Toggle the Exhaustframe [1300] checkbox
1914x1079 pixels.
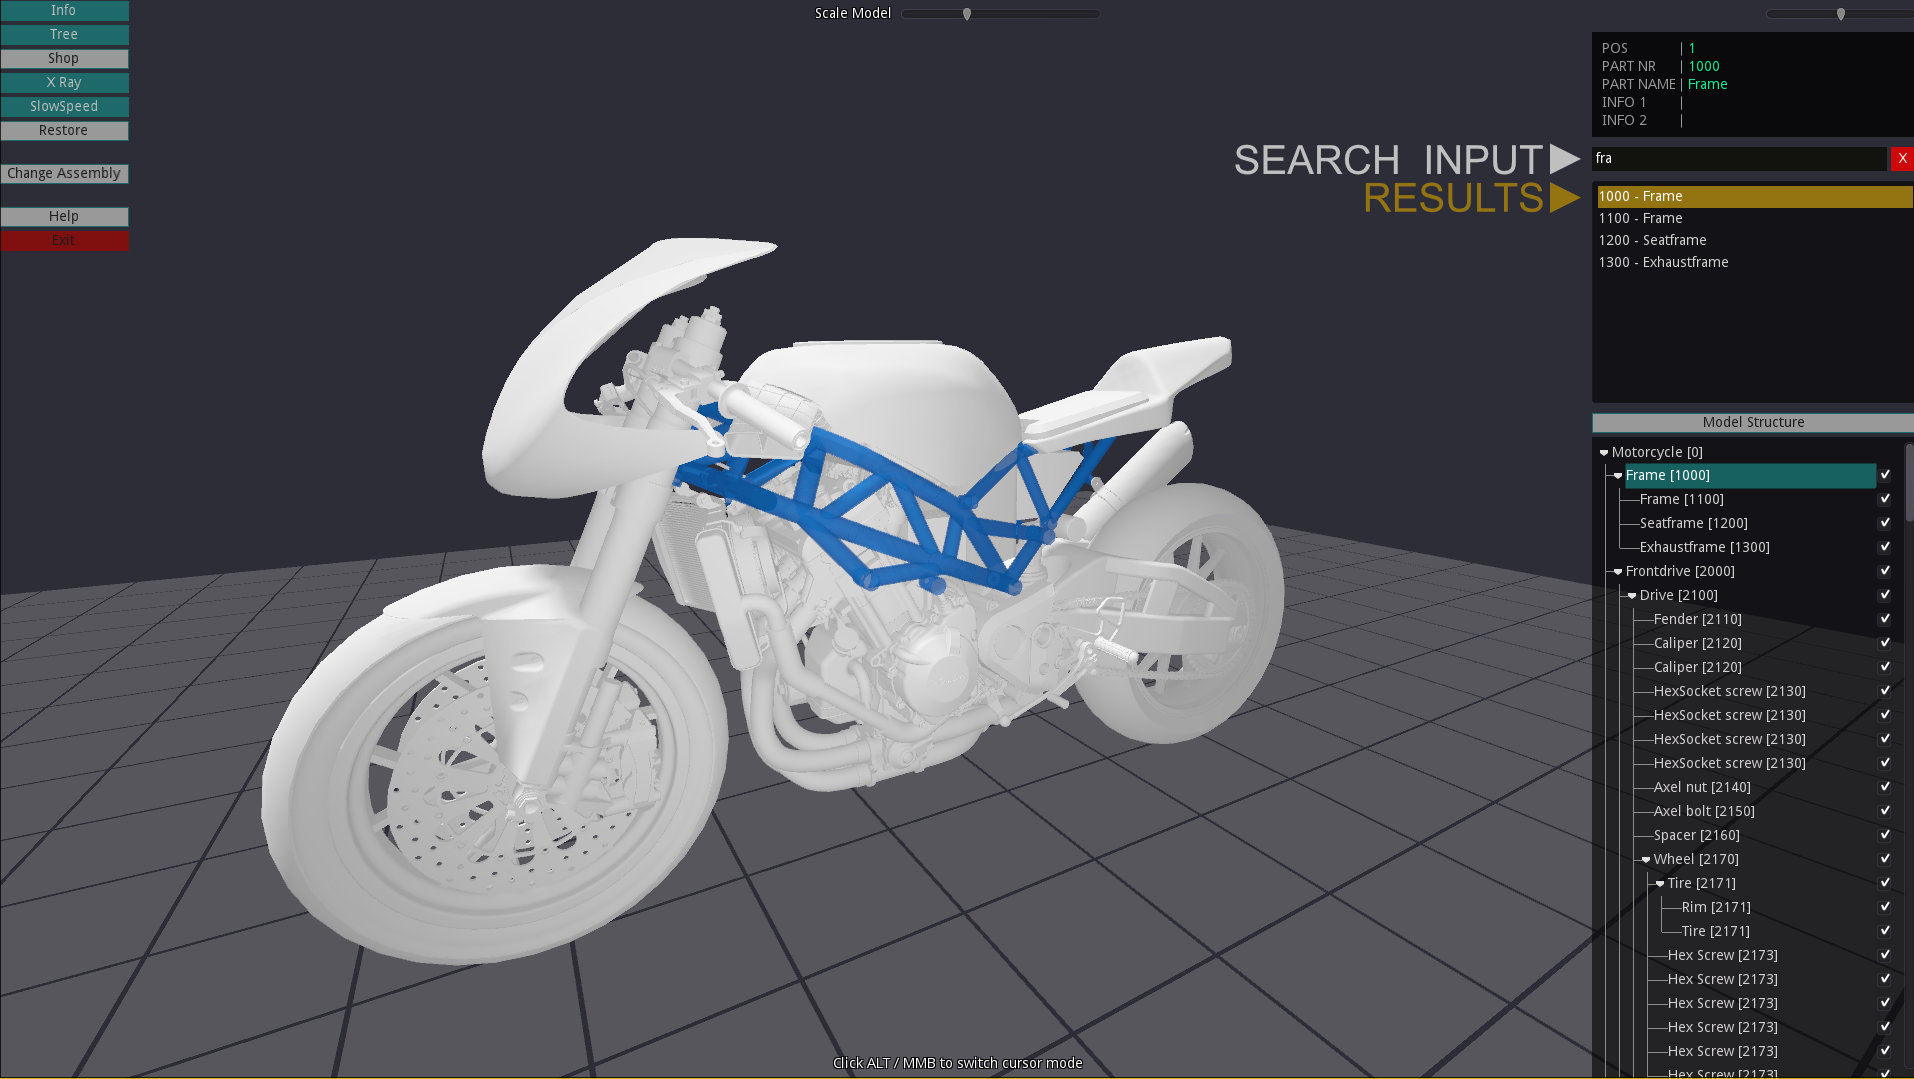[x=1884, y=547]
